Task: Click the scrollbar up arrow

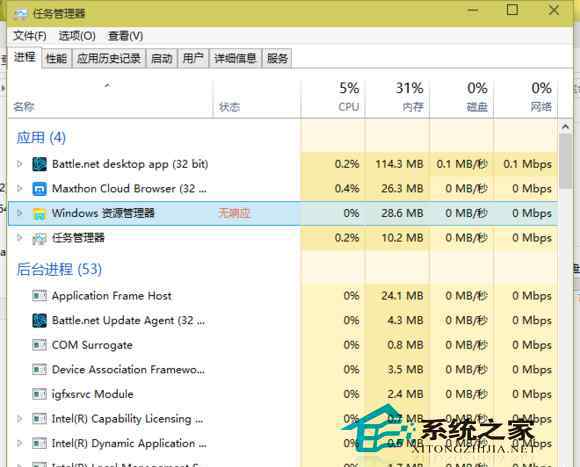Action: coord(565,127)
